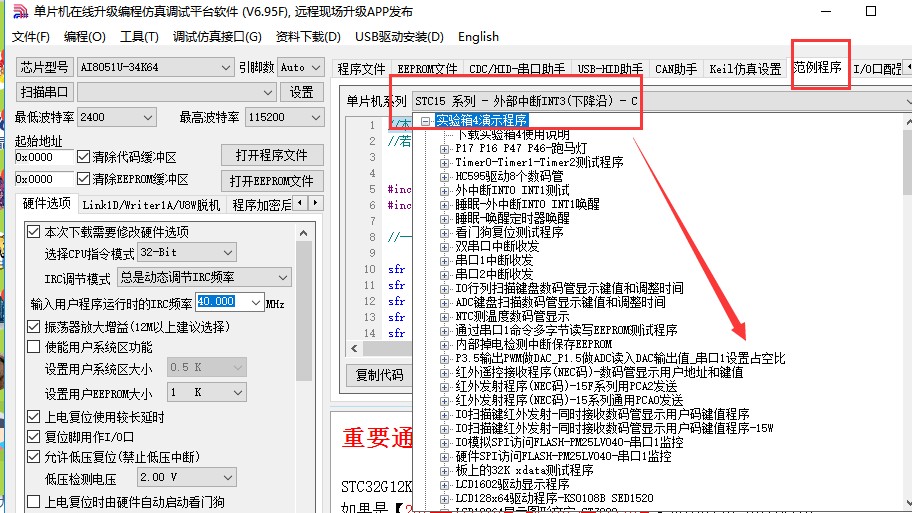Select the 程序文件 tab

pos(361,69)
